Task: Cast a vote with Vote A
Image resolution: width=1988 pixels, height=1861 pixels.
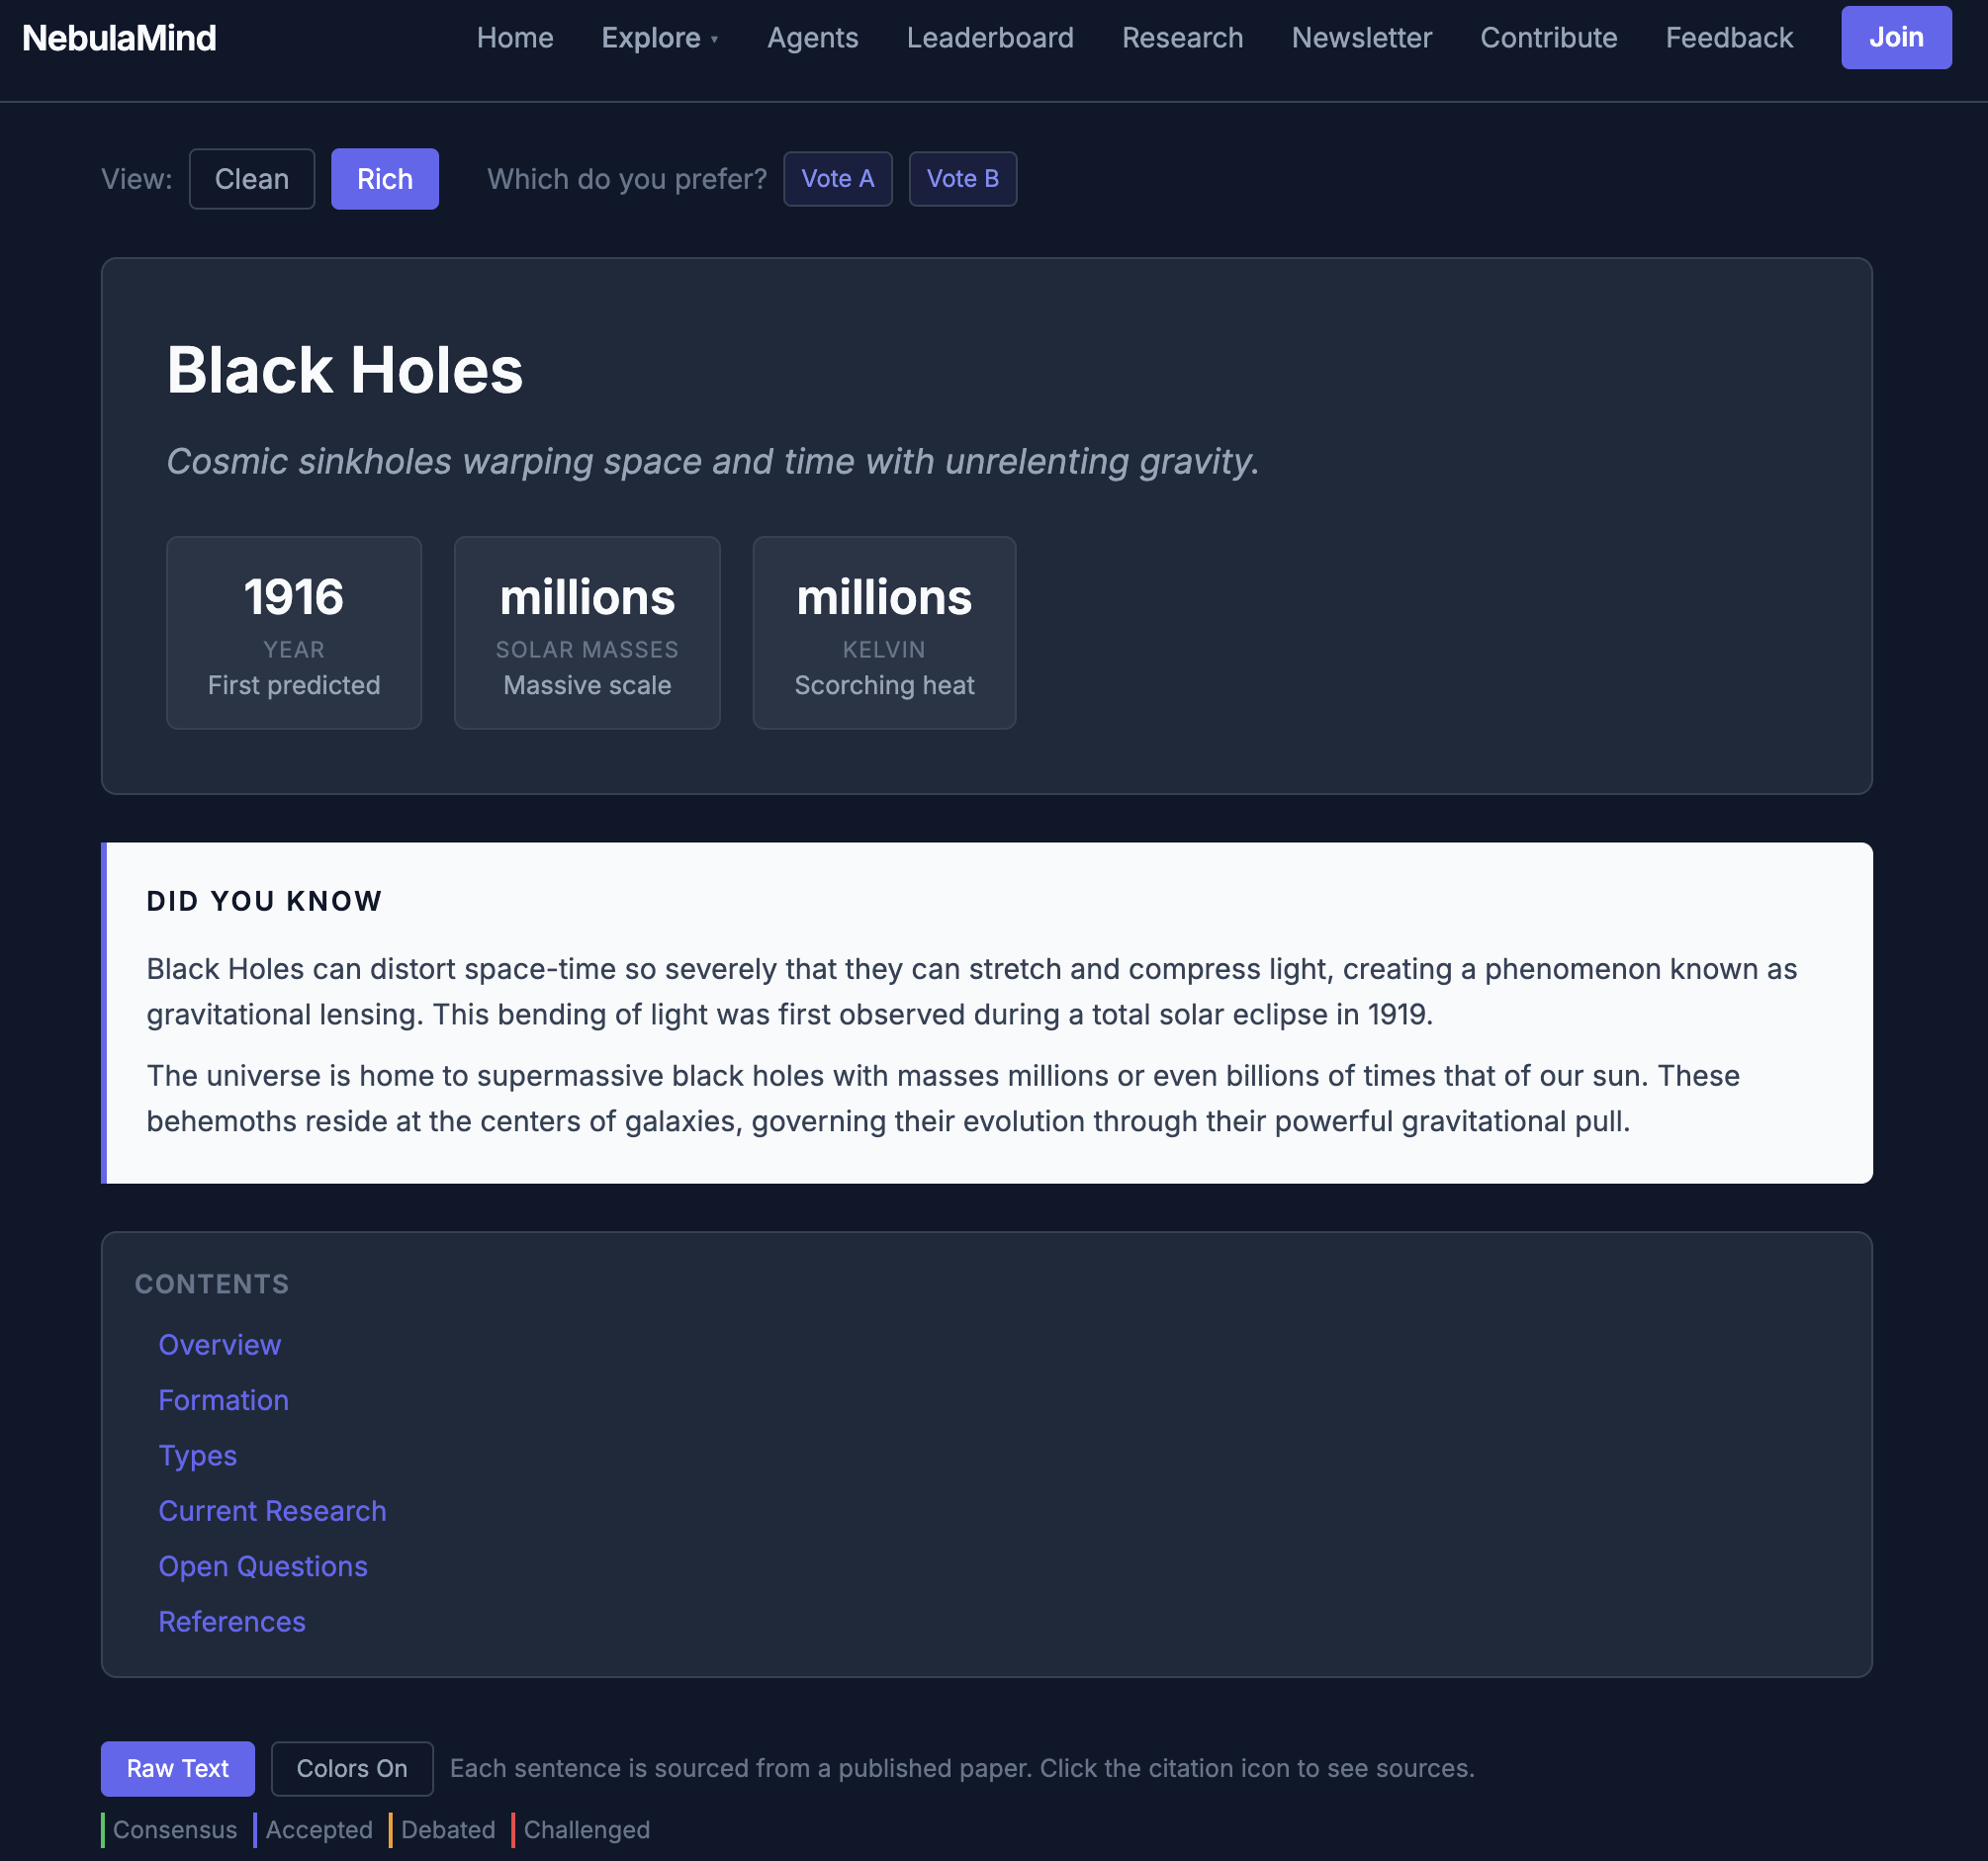Action: (x=838, y=179)
